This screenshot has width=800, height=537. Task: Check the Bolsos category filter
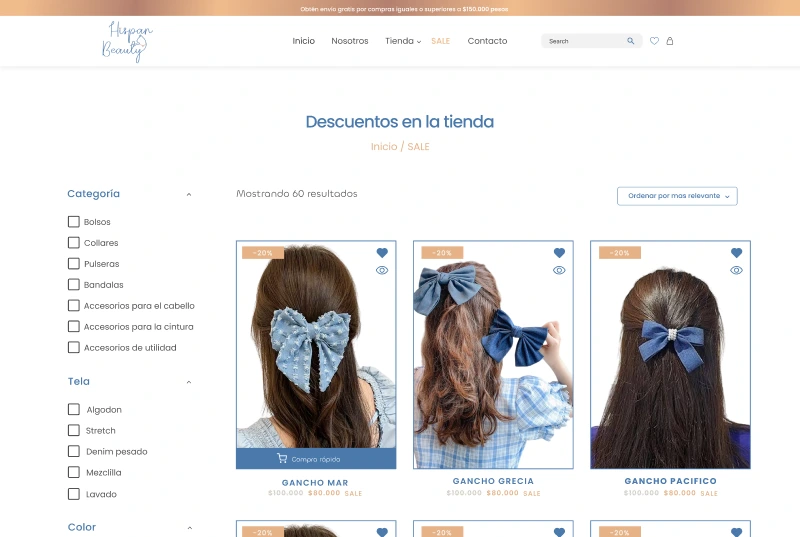pyautogui.click(x=74, y=222)
